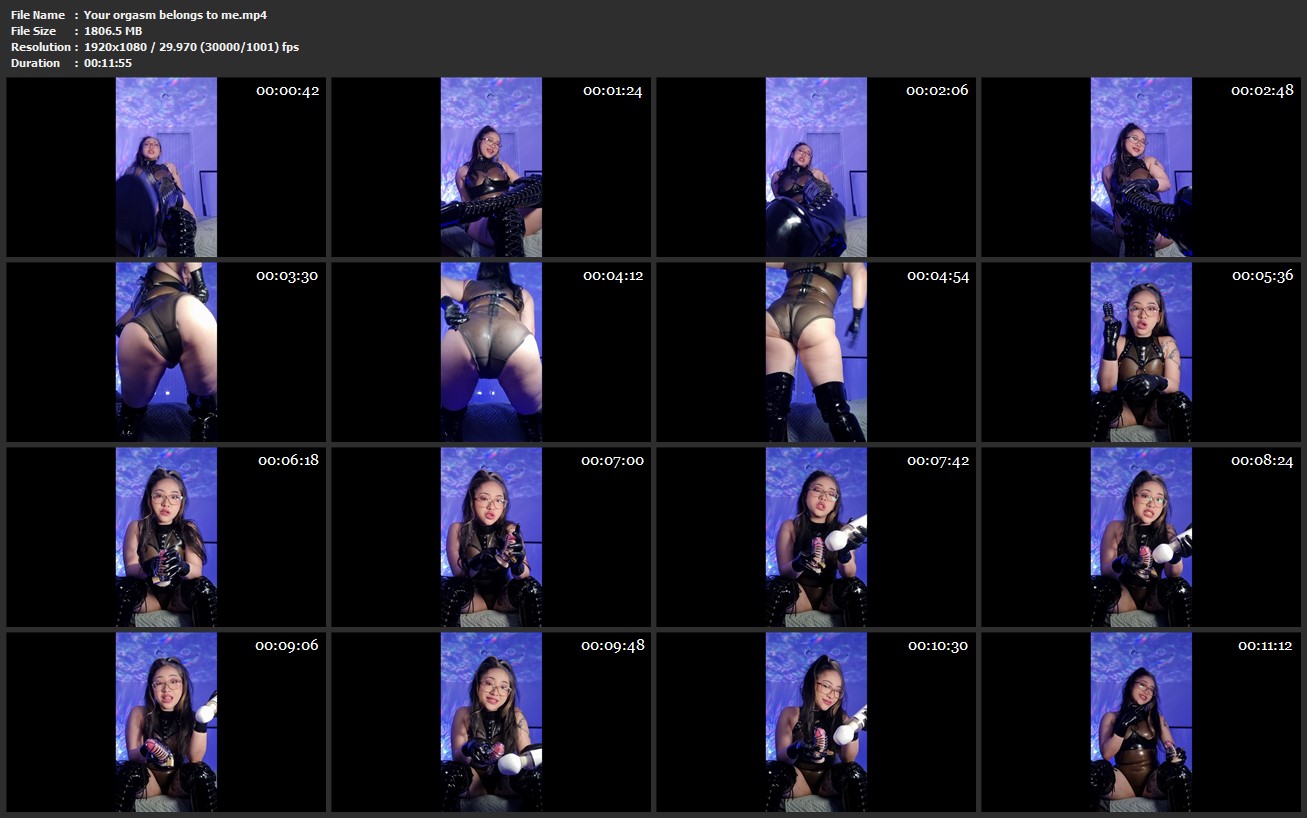The image size is (1307, 818).
Task: Open the thumbnail frame stamped 00:06:18
Action: click(x=166, y=537)
